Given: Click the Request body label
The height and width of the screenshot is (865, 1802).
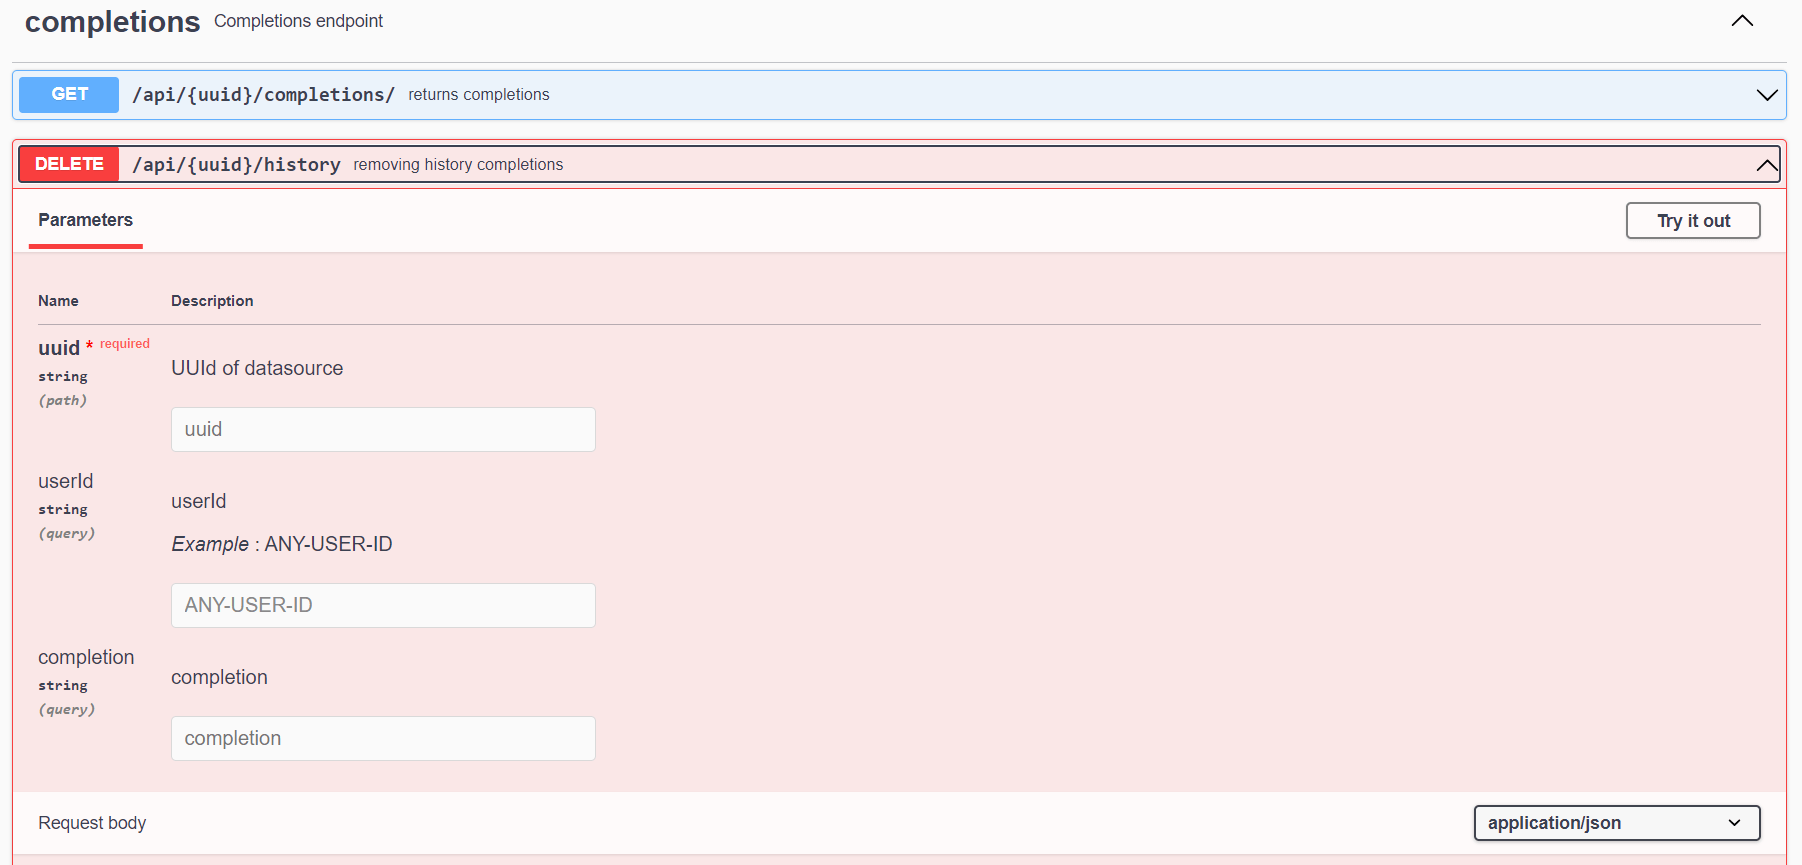Looking at the screenshot, I should pyautogui.click(x=92, y=823).
